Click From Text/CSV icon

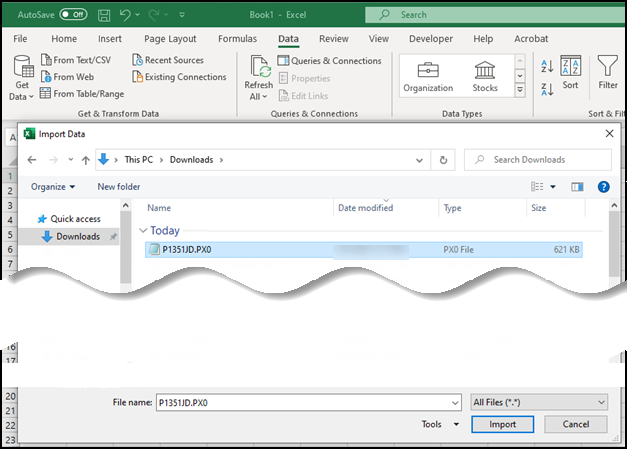(46, 60)
